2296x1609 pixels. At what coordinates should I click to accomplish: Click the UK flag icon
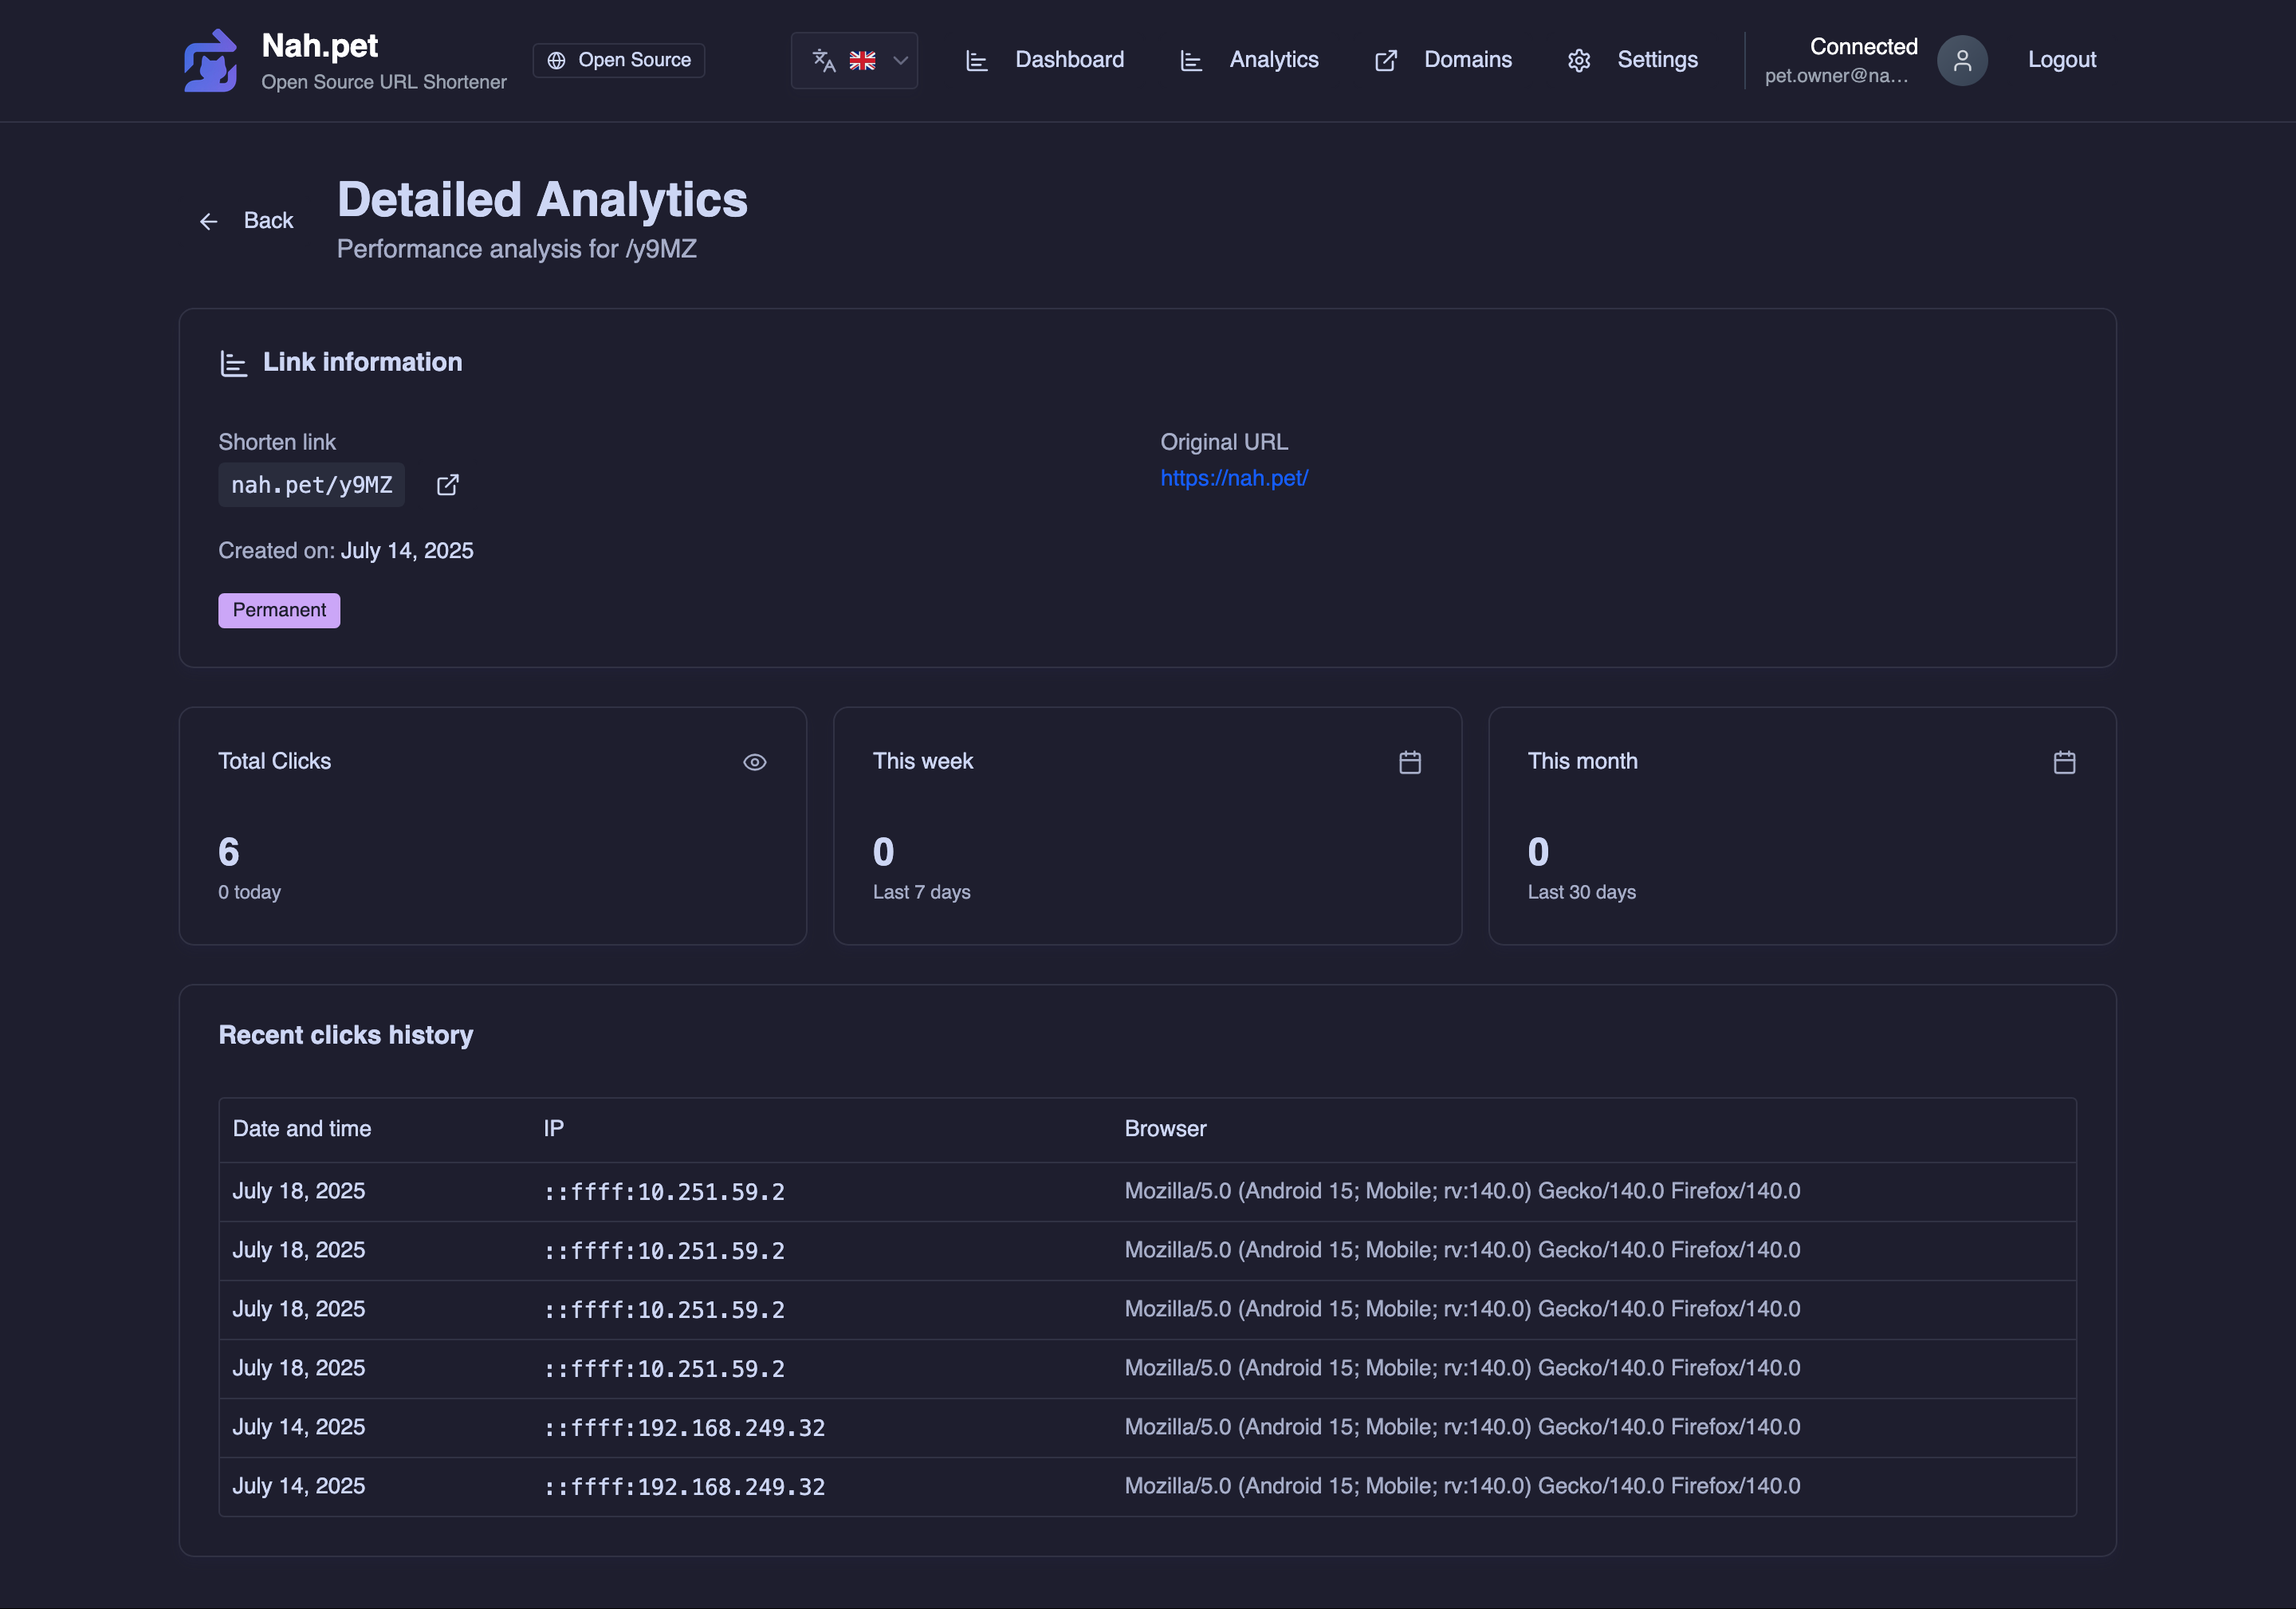[862, 60]
